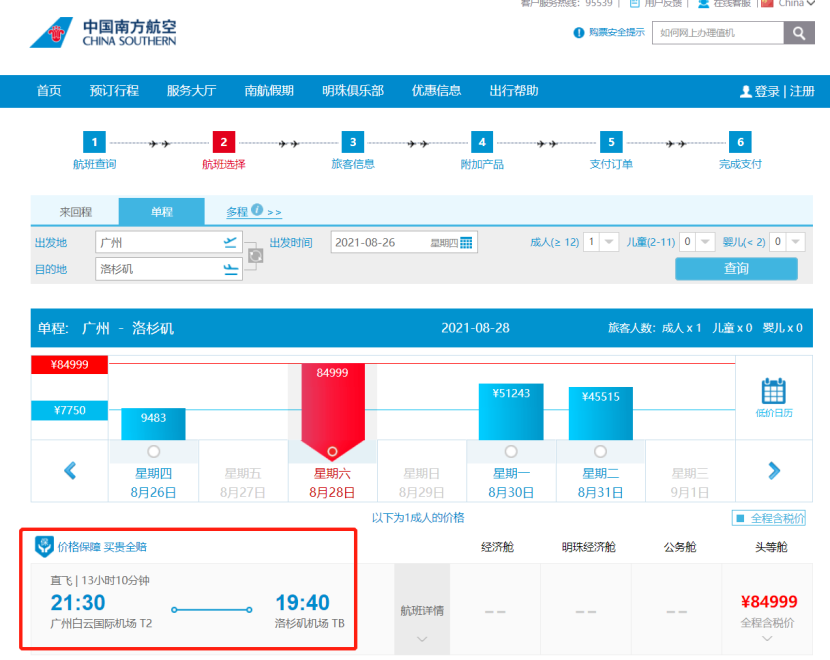830x660 pixels.
Task: Go to next dates with right arrow
Action: tap(774, 470)
